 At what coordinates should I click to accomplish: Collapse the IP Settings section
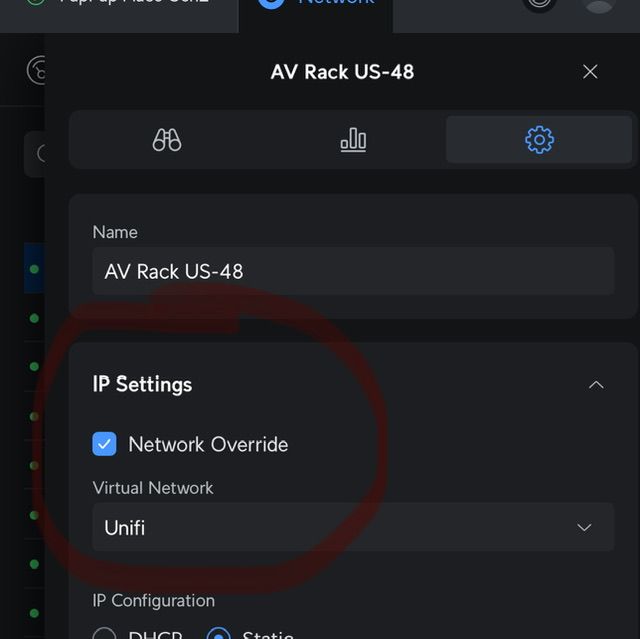596,385
